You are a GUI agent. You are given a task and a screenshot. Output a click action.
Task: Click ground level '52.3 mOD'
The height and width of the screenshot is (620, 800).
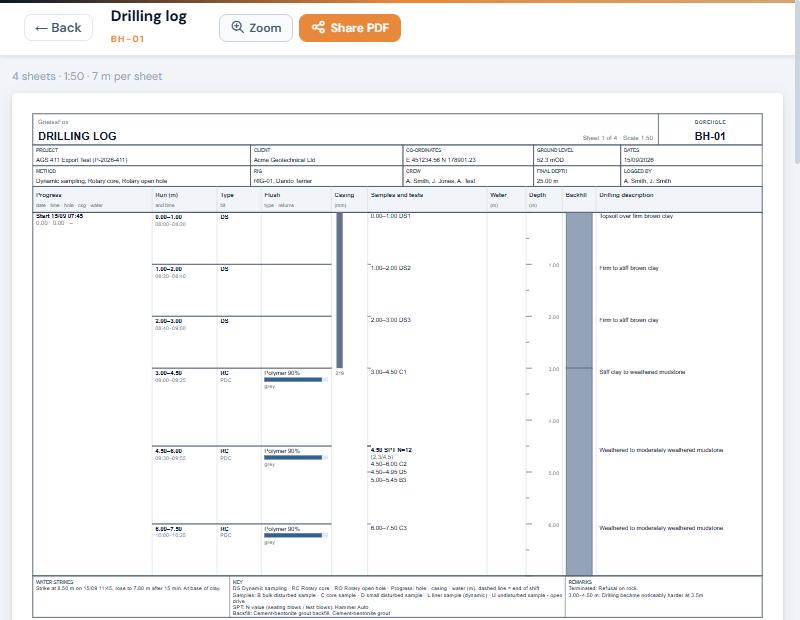550,160
